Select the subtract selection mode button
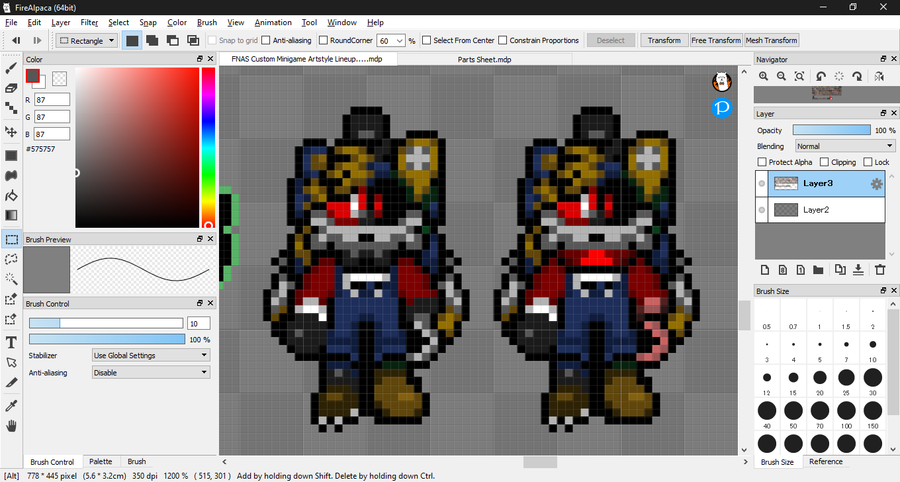The width and height of the screenshot is (900, 482). (x=173, y=40)
